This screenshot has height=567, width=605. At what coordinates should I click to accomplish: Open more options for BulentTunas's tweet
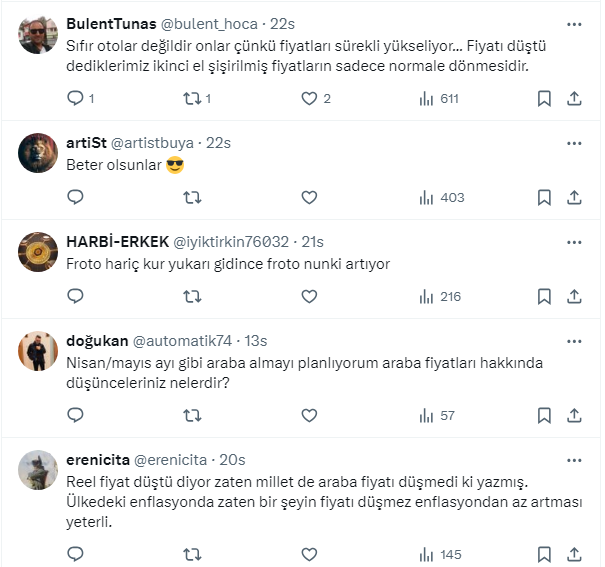pos(574,23)
